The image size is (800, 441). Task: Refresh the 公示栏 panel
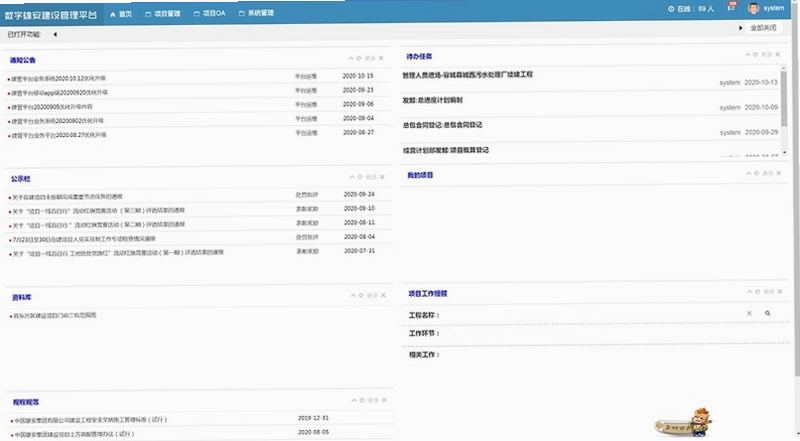pyautogui.click(x=360, y=177)
